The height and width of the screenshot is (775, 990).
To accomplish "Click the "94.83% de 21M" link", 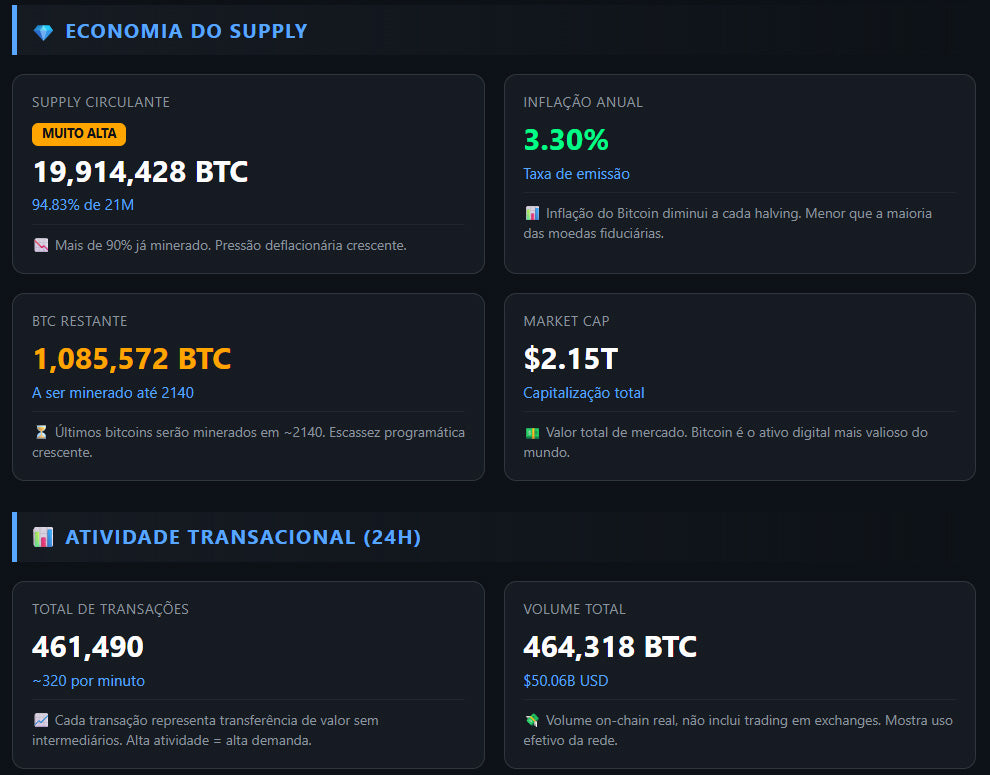I will click(83, 205).
